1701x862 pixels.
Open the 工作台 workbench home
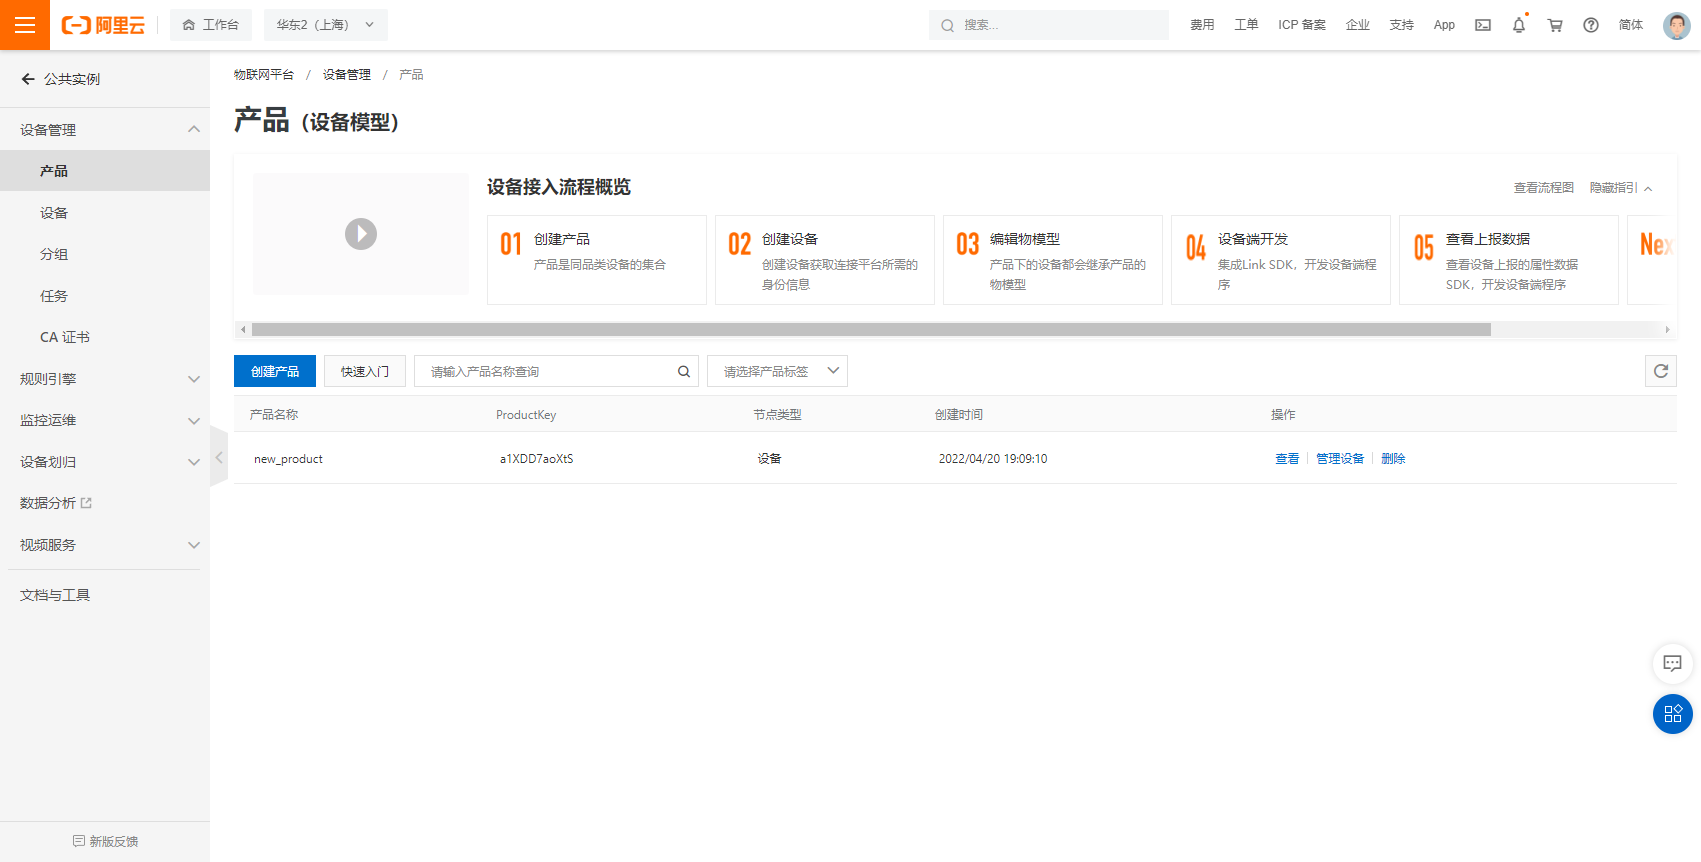[x=211, y=25]
